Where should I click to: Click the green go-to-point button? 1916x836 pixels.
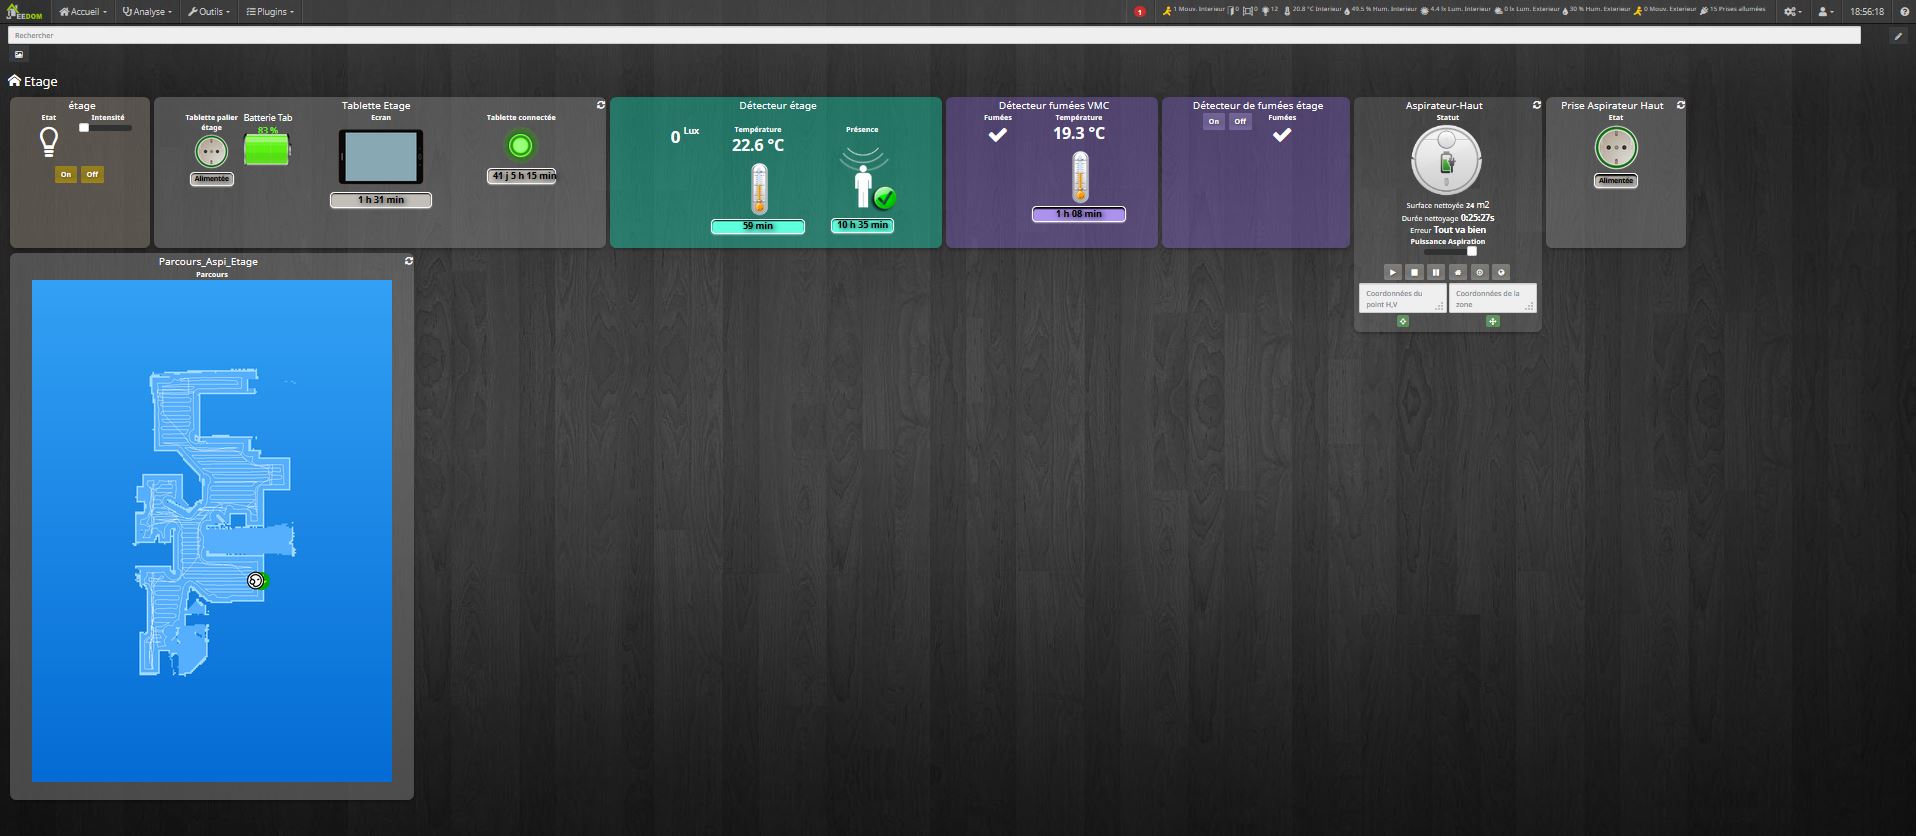pyautogui.click(x=1403, y=321)
